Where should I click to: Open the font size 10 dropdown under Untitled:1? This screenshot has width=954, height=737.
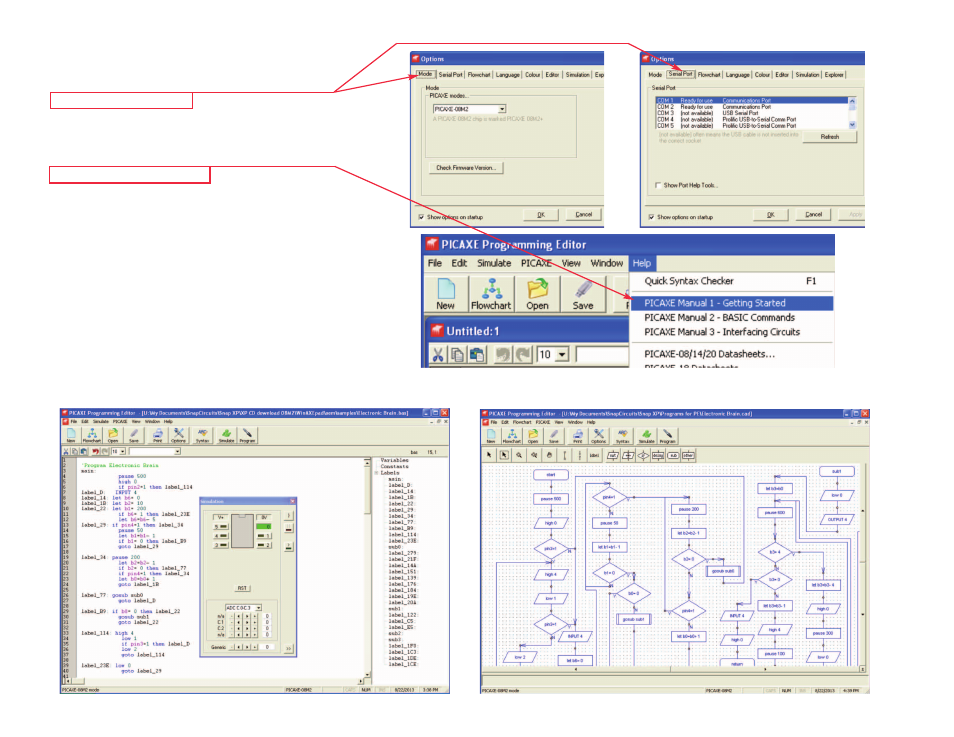(562, 354)
